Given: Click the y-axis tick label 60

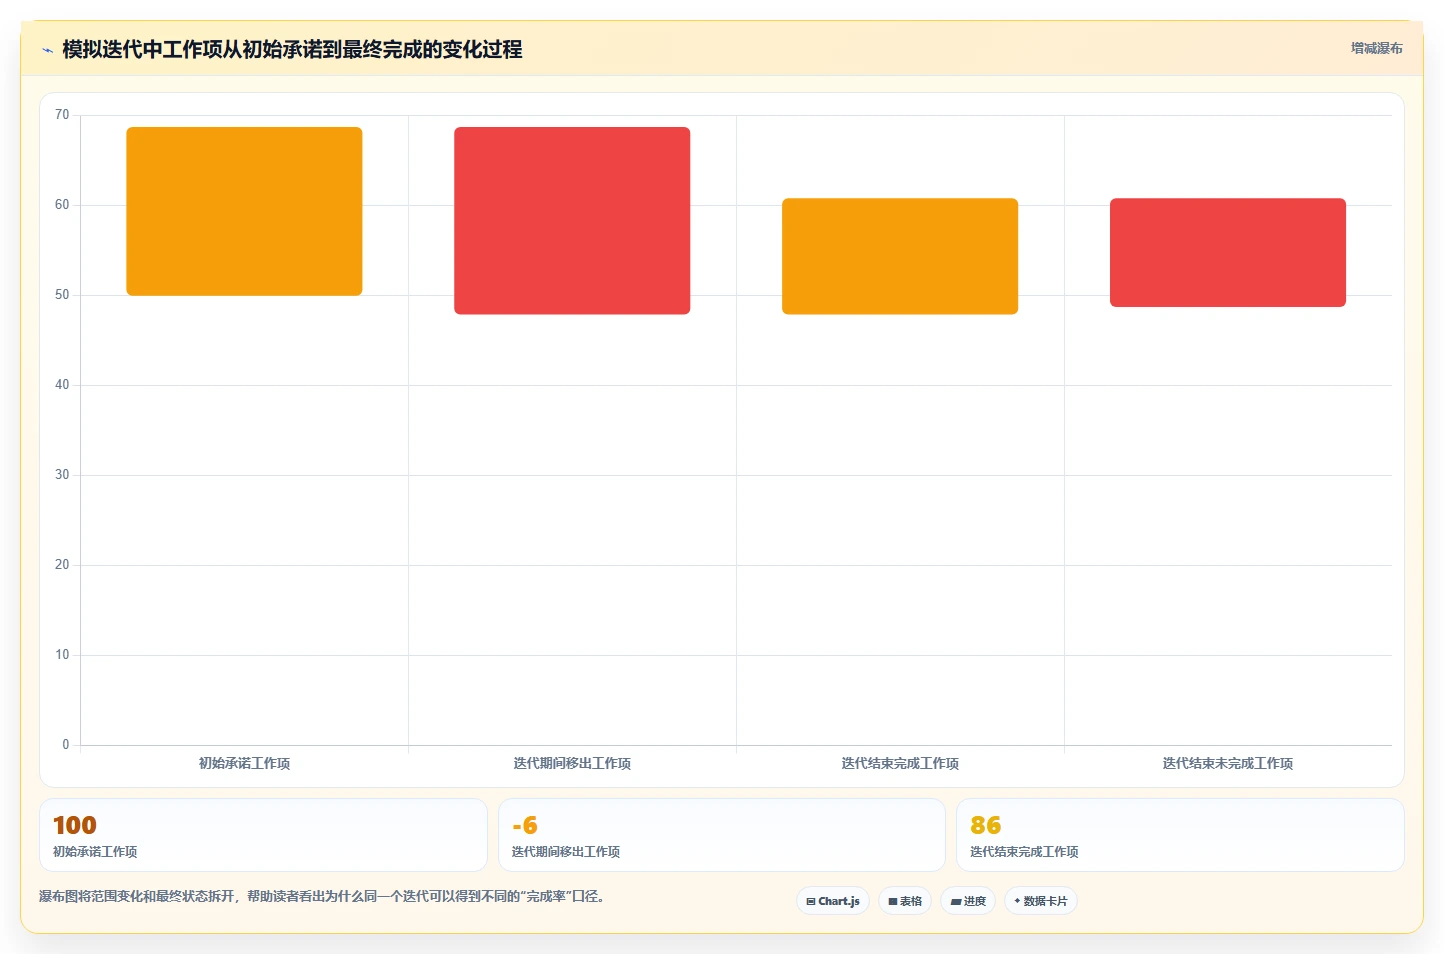Looking at the screenshot, I should (x=62, y=205).
